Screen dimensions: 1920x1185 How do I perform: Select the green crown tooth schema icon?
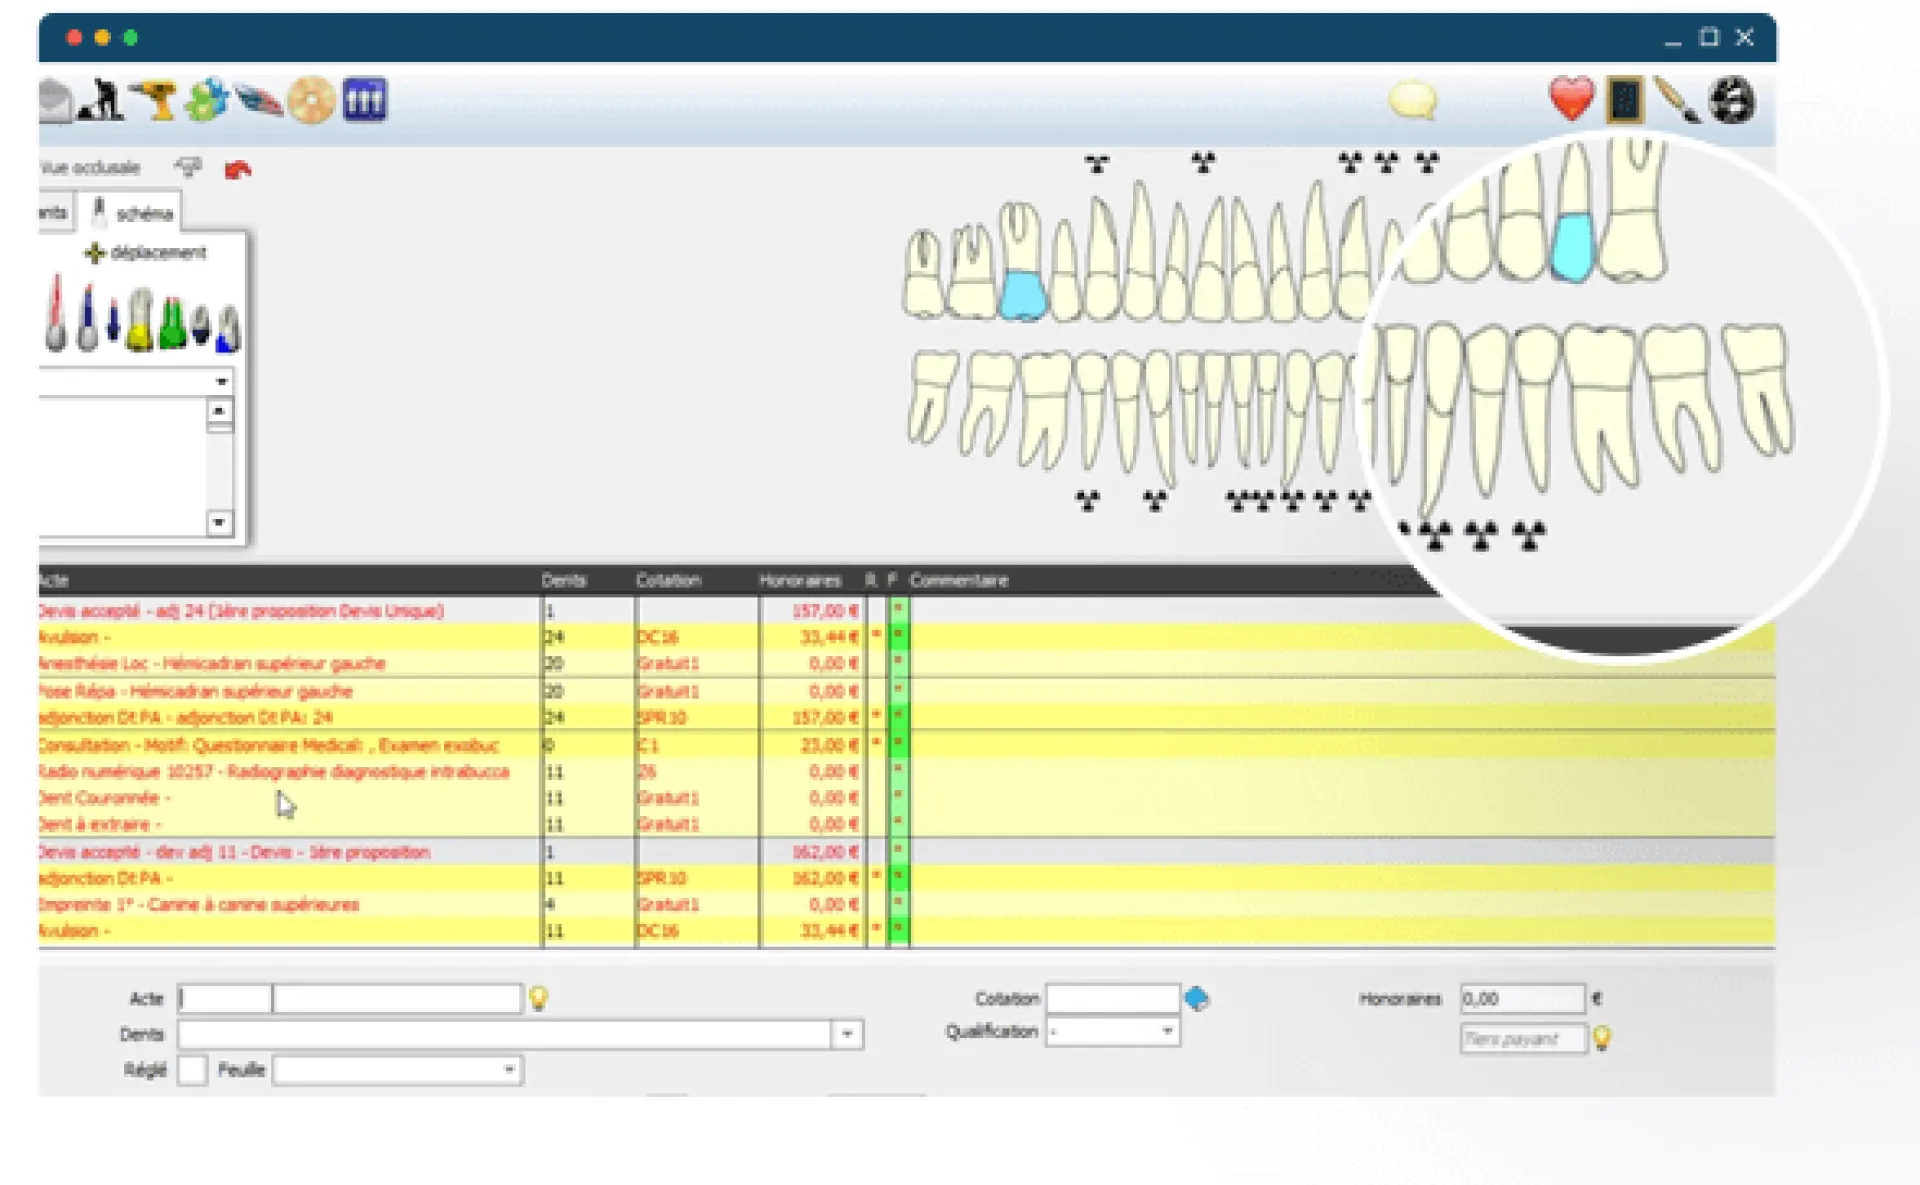(172, 323)
